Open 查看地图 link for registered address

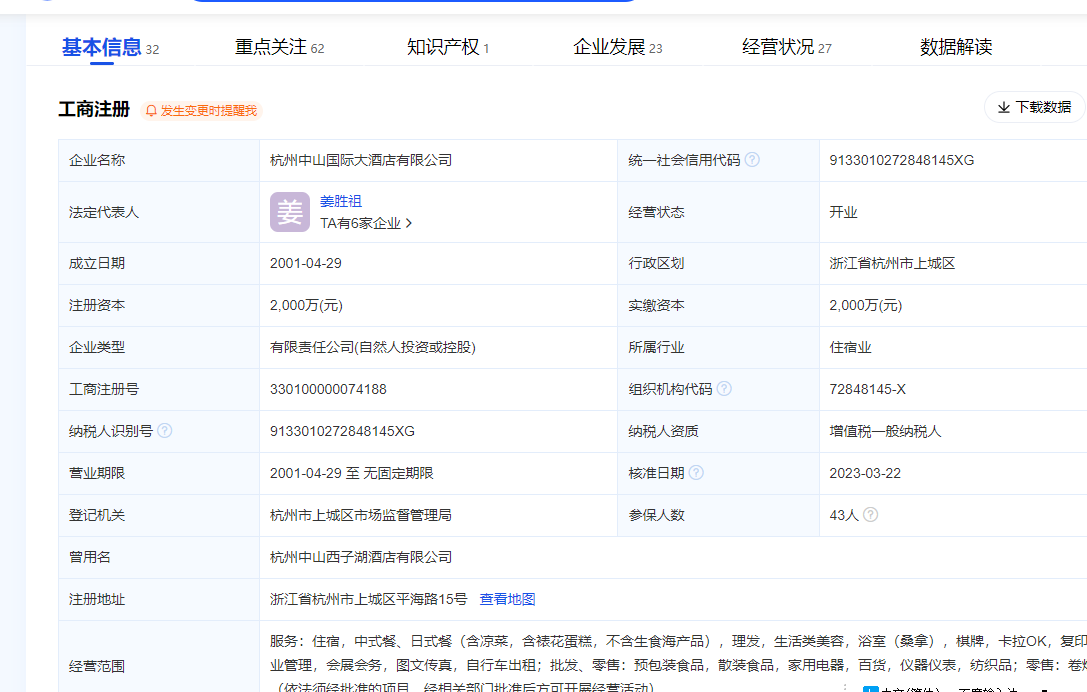point(507,599)
